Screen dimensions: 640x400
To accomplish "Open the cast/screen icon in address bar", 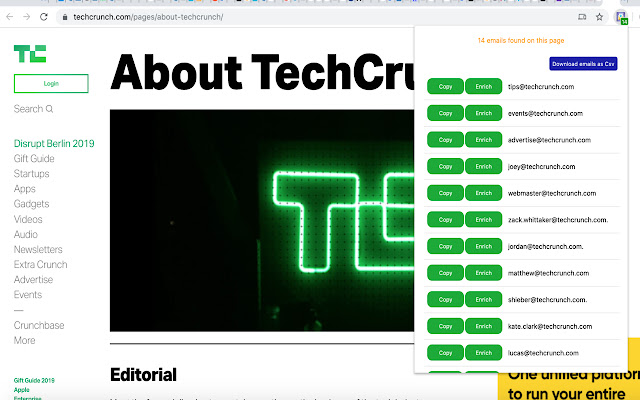I will coord(582,17).
